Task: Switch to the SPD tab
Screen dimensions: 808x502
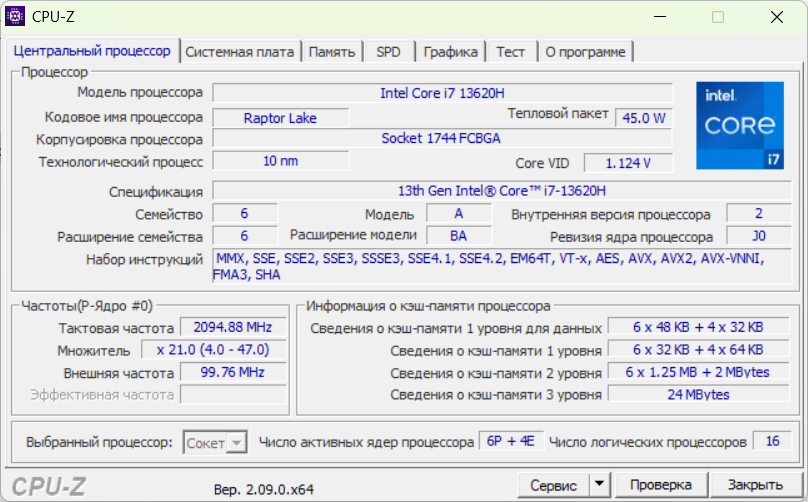Action: (389, 52)
